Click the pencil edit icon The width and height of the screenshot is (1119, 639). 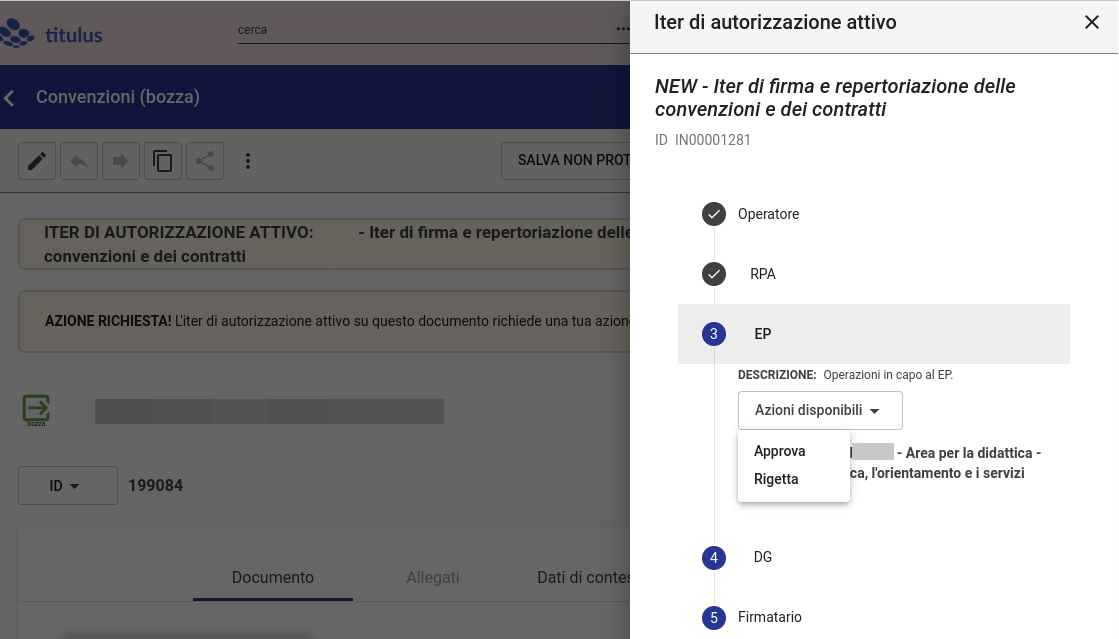coord(37,161)
